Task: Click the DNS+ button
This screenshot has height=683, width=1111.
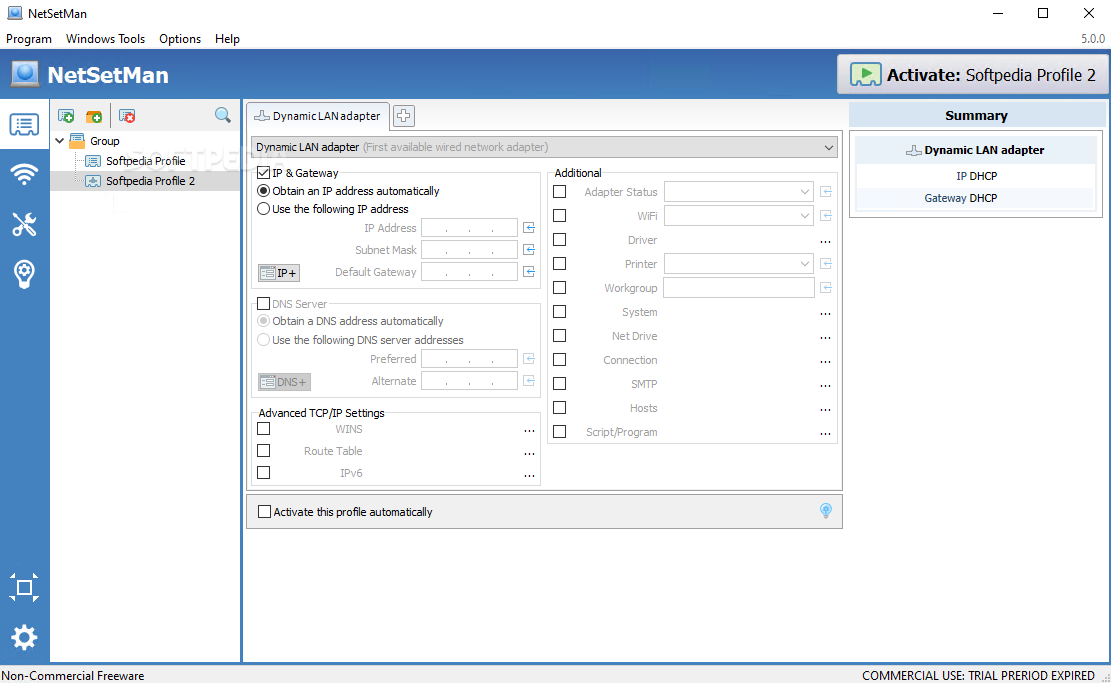Action: tap(284, 382)
